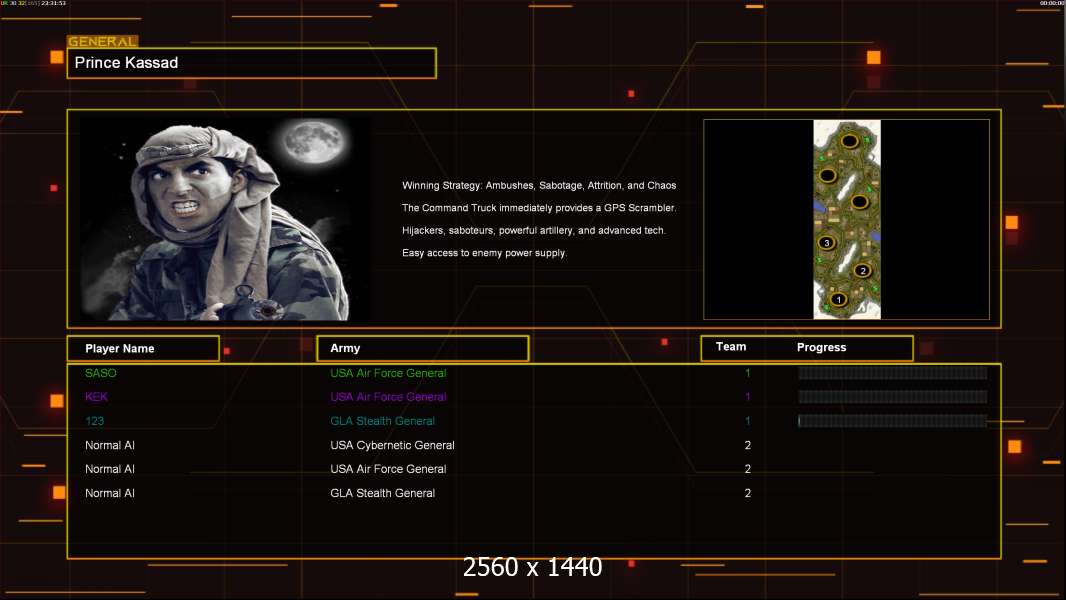
Task: Click the Progress column header
Action: pos(821,347)
